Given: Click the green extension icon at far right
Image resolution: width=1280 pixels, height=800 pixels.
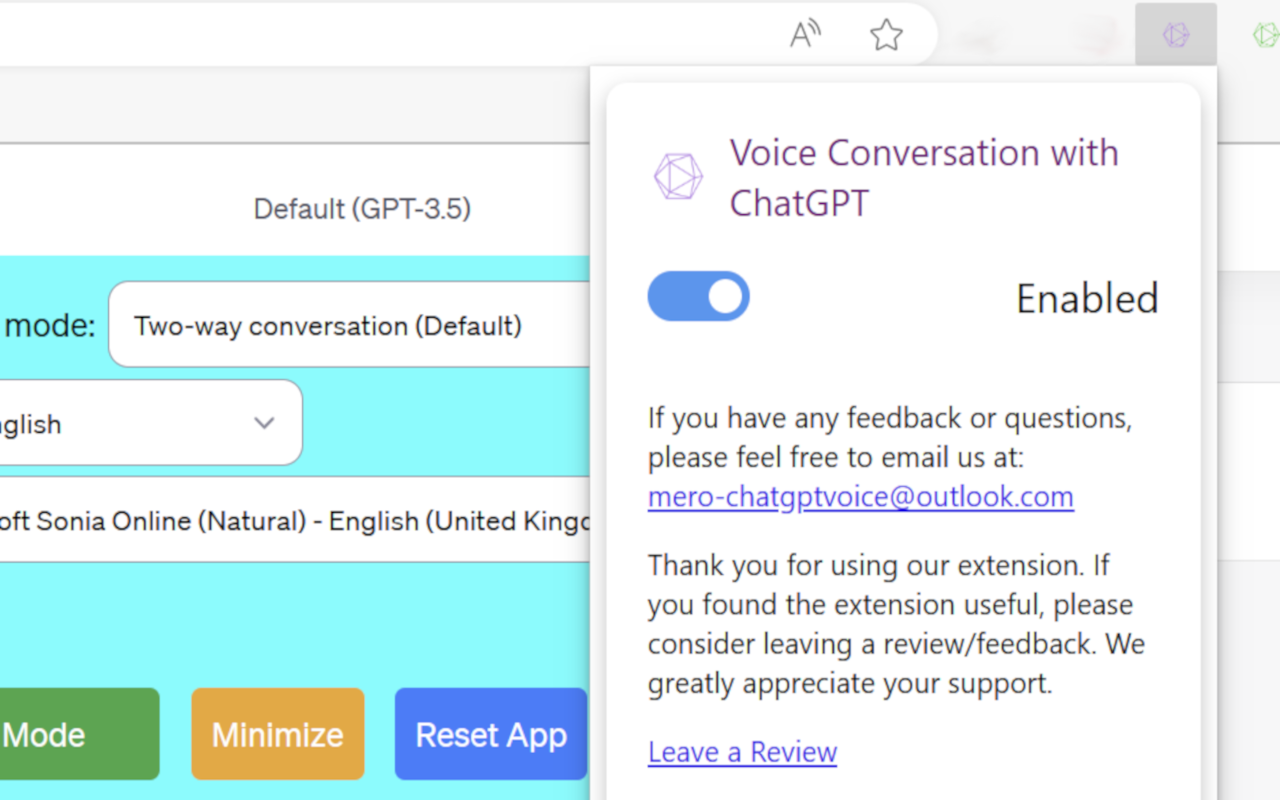Looking at the screenshot, I should tap(1265, 35).
